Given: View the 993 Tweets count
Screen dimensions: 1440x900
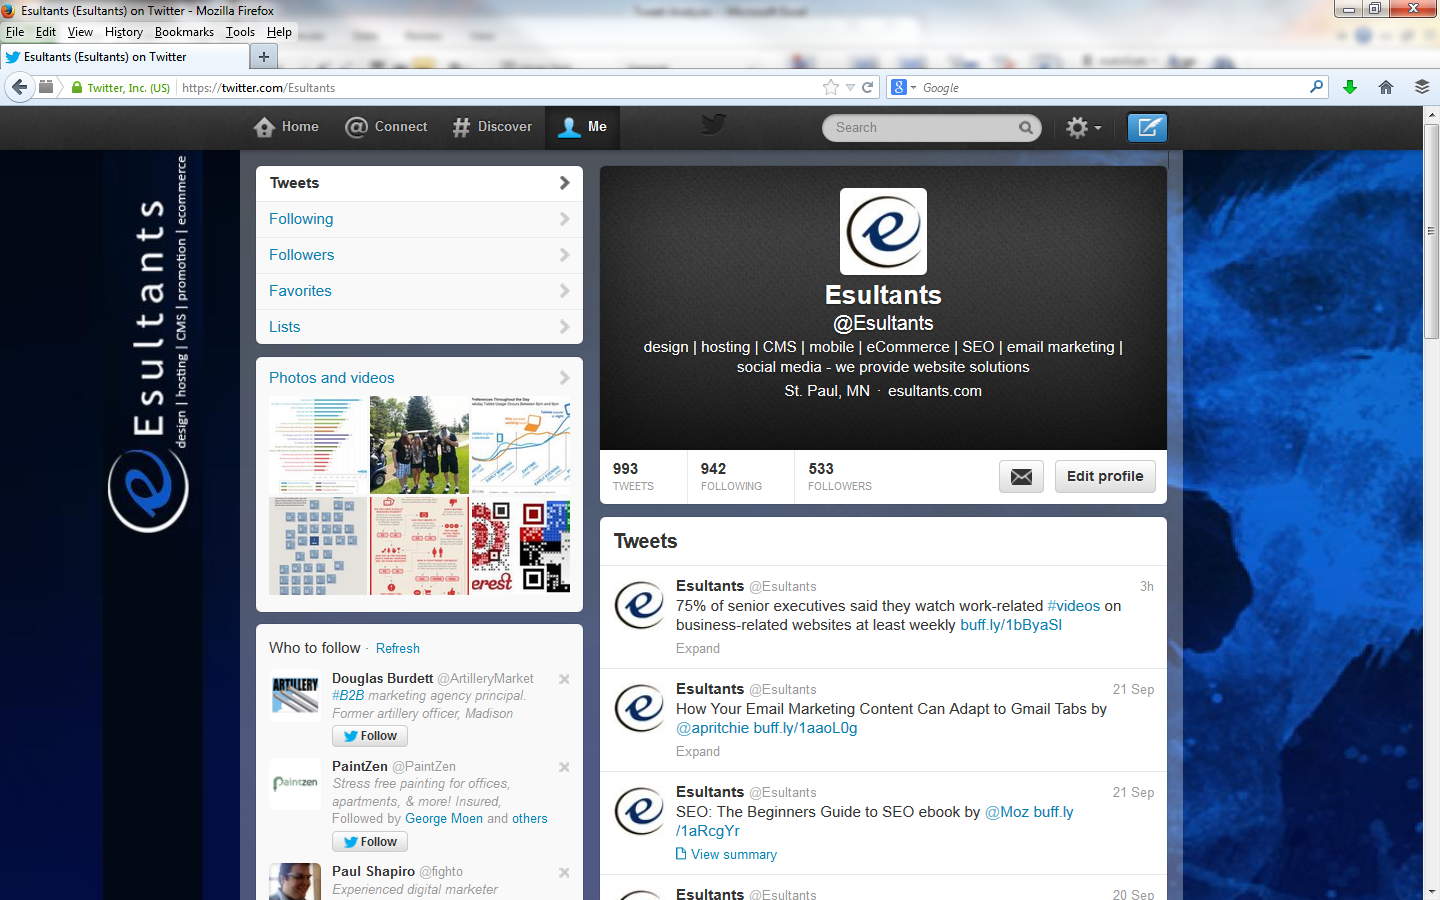Looking at the screenshot, I should 634,476.
